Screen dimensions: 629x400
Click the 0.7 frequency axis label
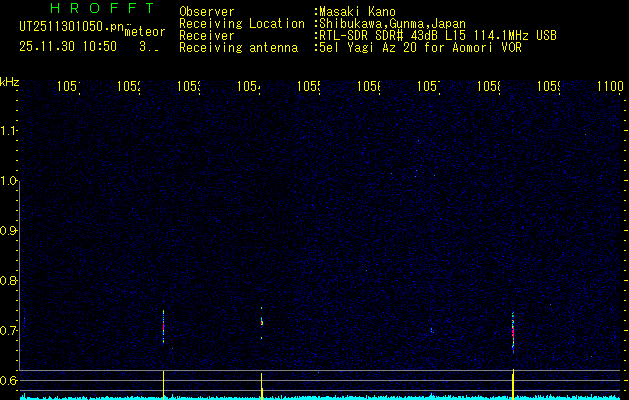tap(8, 331)
